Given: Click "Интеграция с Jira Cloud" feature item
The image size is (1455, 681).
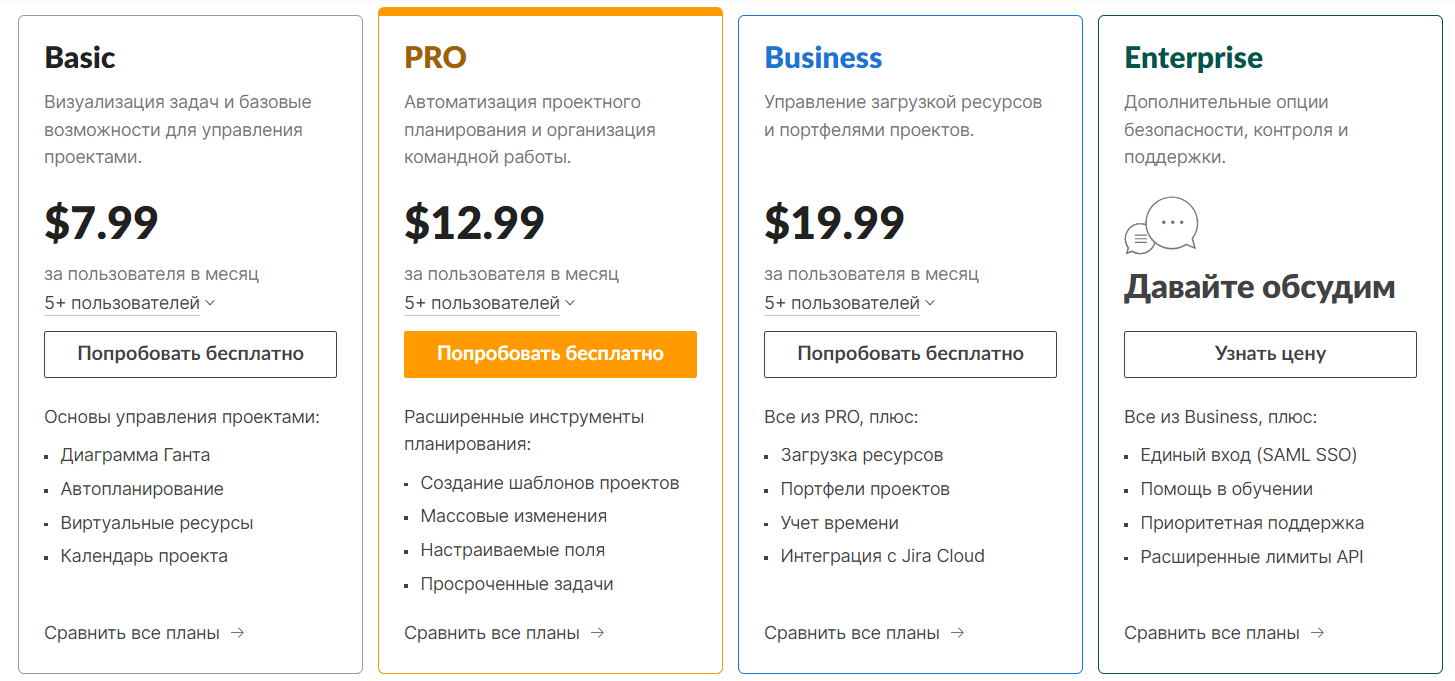Looking at the screenshot, I should [882, 556].
